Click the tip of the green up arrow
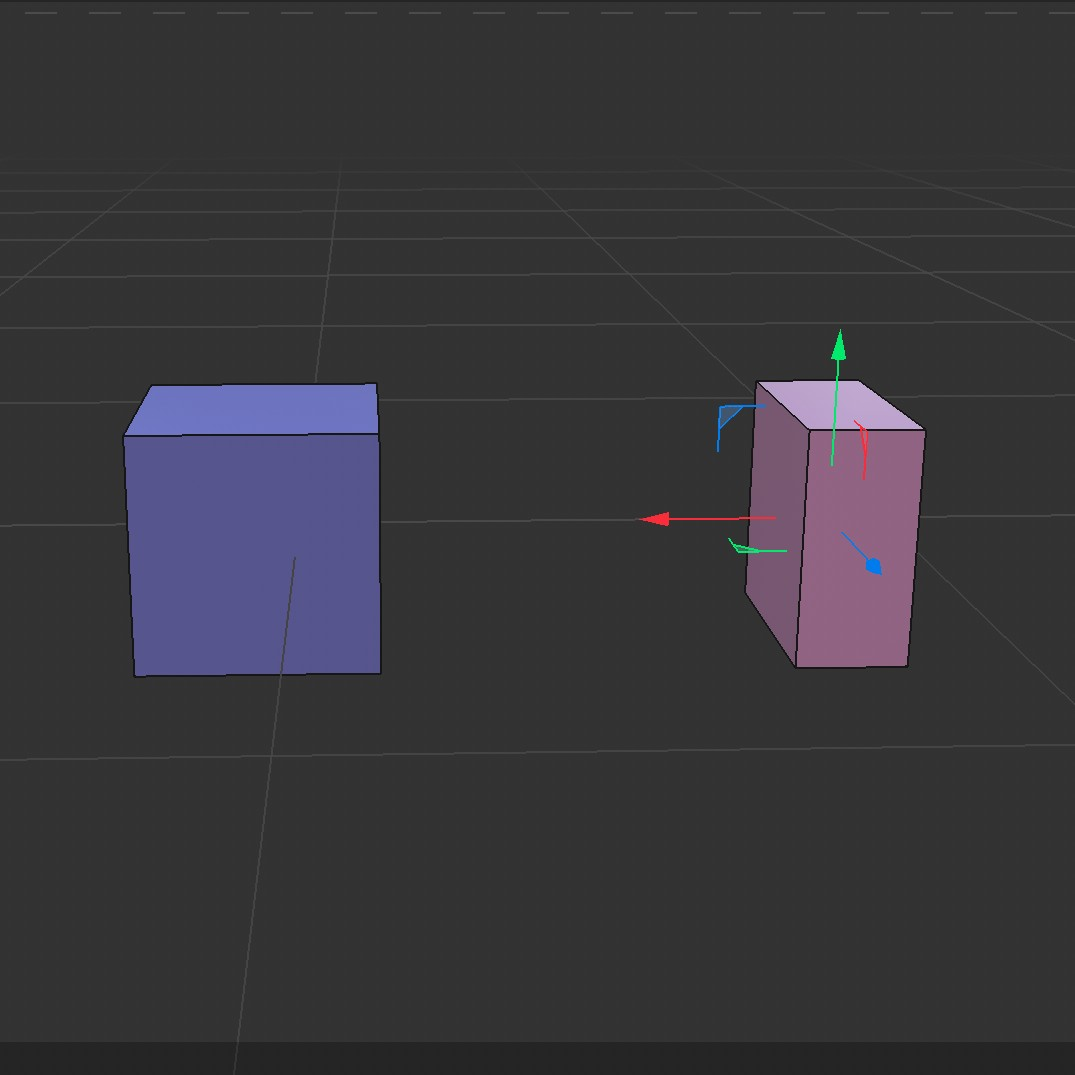 tap(838, 337)
